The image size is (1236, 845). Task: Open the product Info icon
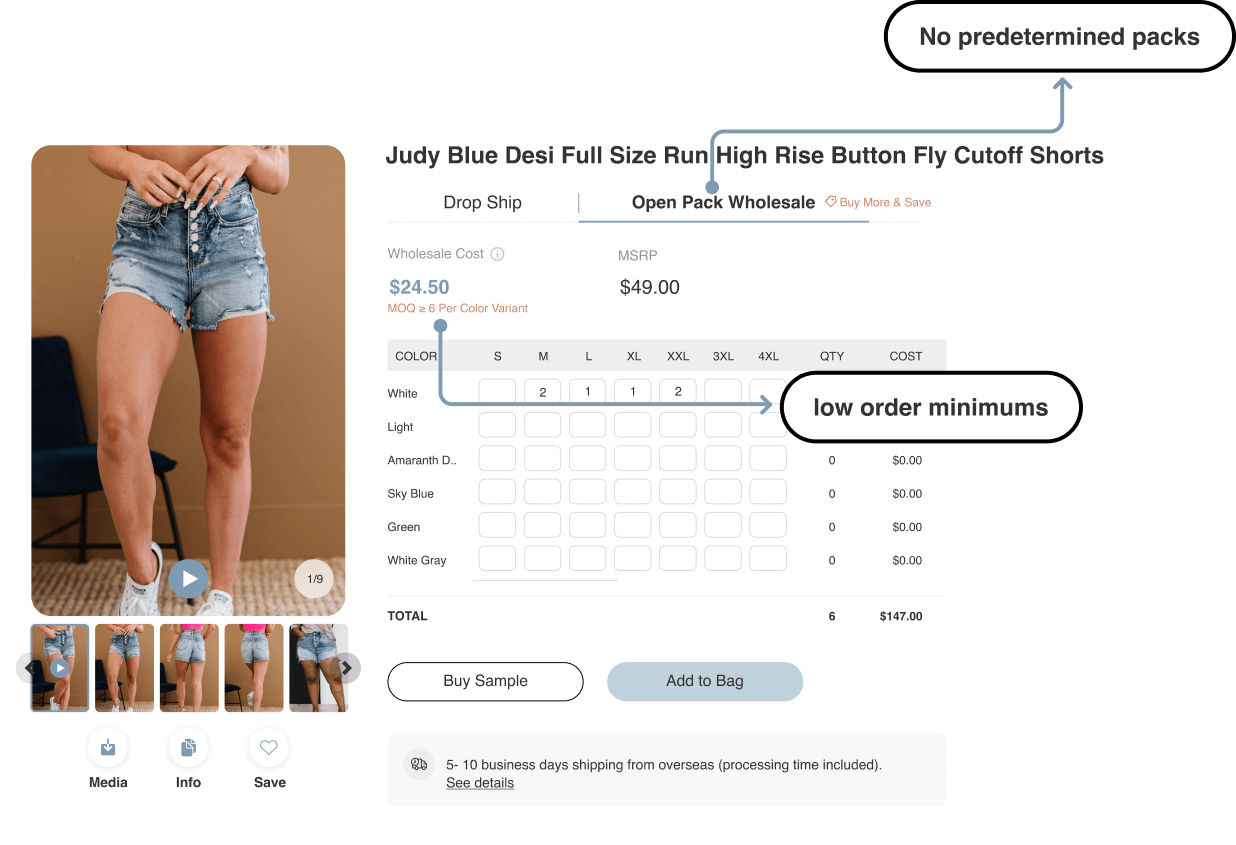188,748
